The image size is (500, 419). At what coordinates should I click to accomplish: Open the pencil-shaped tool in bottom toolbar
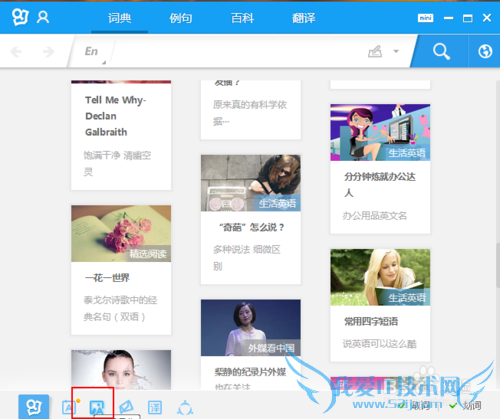126,407
